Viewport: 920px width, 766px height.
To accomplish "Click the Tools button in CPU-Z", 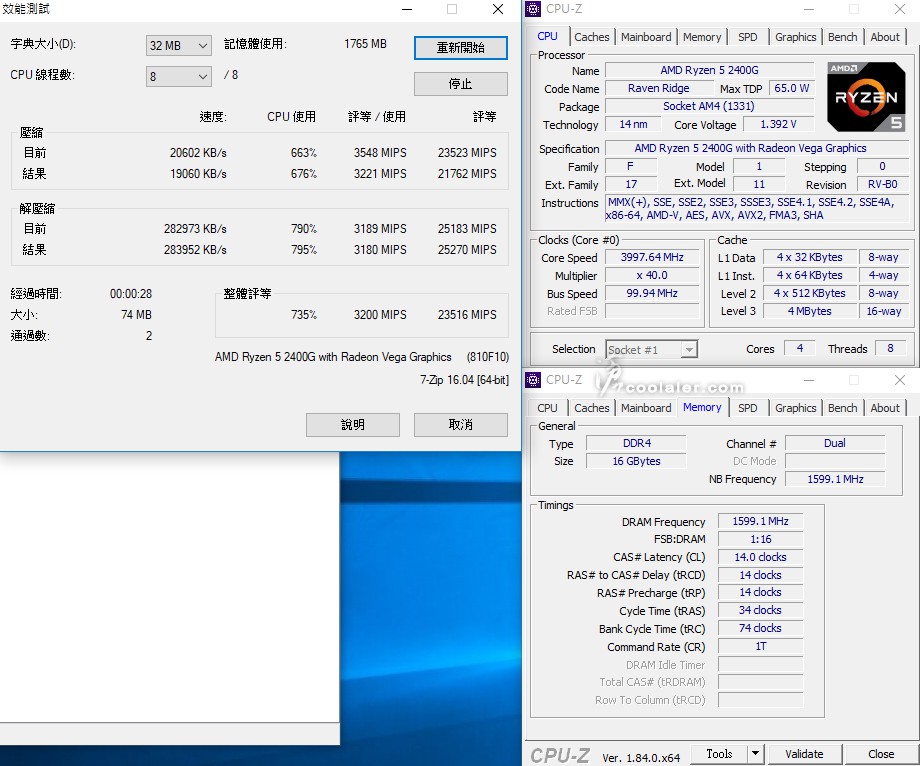I will (719, 753).
